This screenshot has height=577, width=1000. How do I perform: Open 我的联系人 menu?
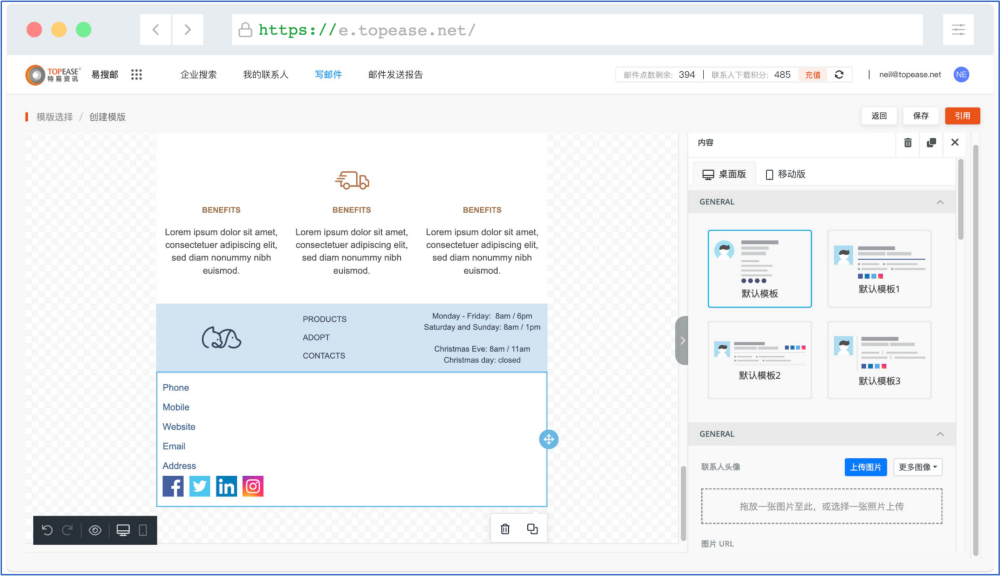[x=265, y=75]
